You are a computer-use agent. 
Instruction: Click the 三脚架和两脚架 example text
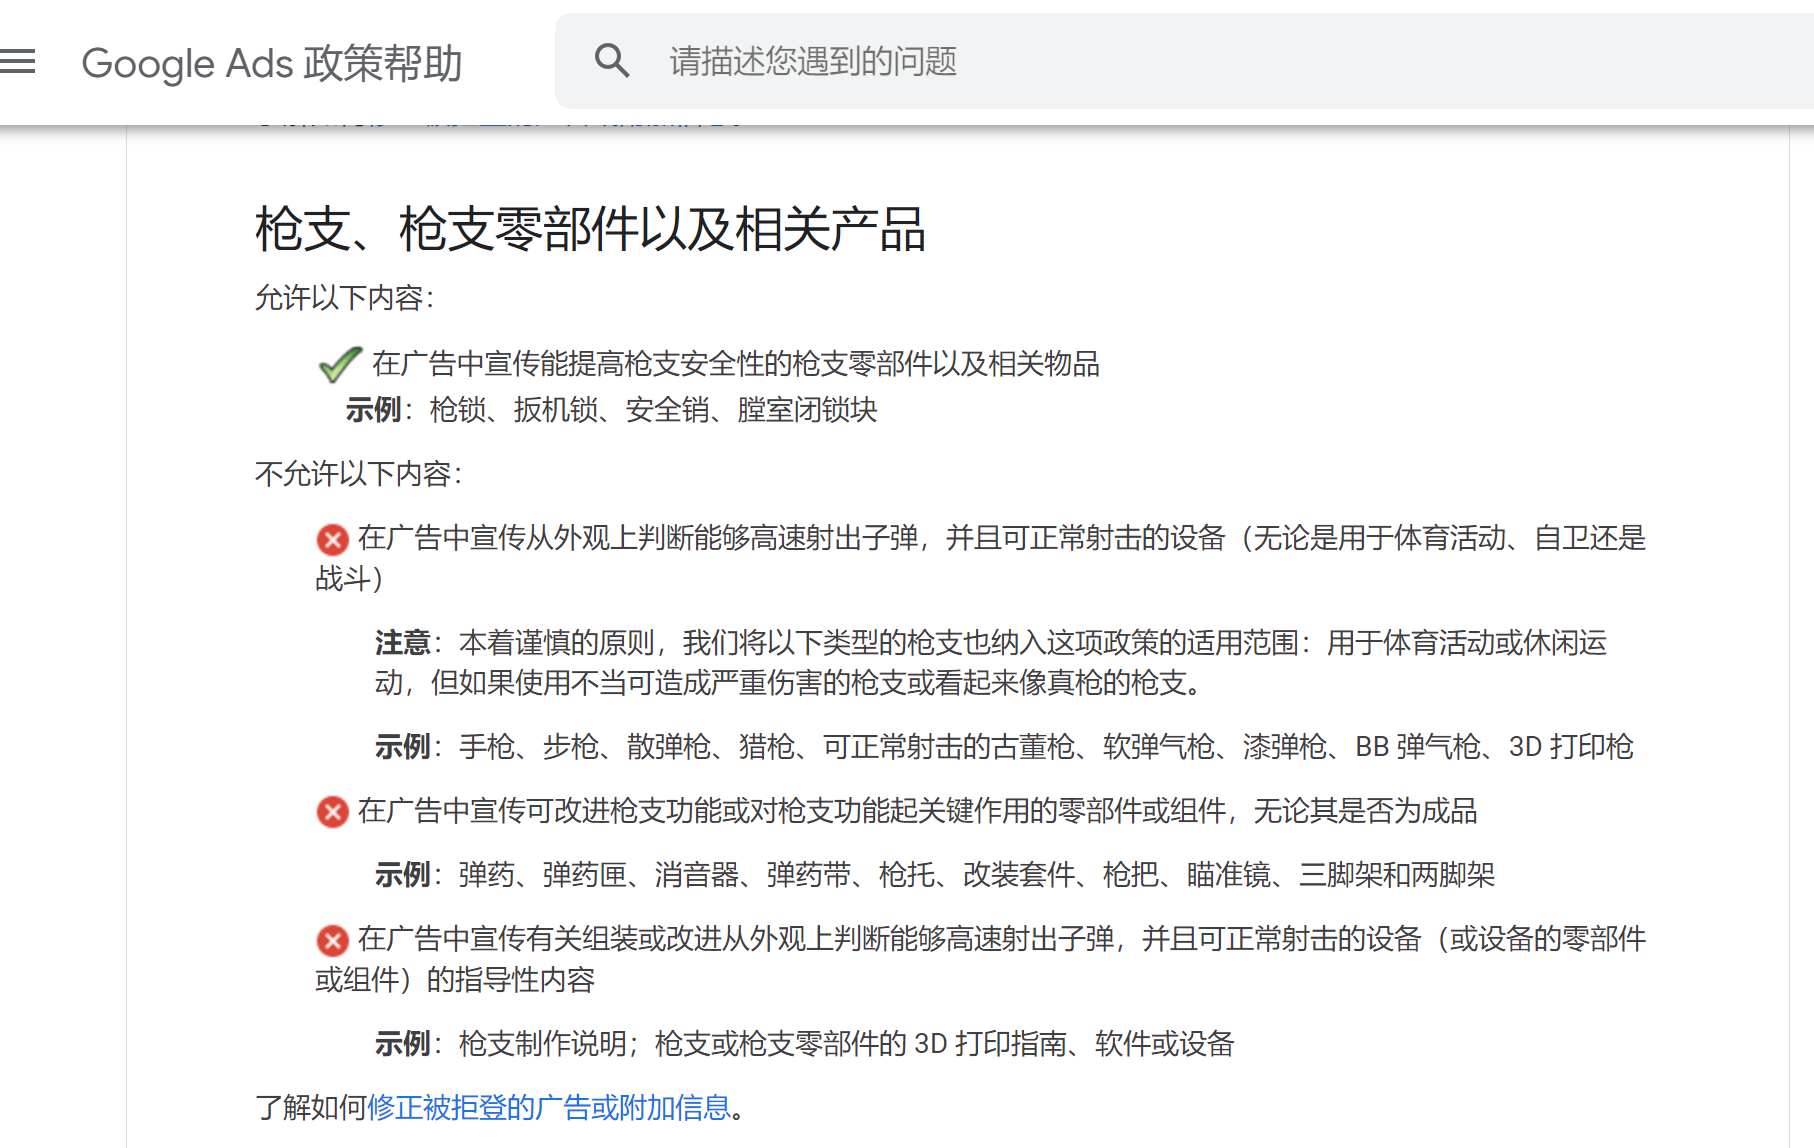click(x=1396, y=875)
